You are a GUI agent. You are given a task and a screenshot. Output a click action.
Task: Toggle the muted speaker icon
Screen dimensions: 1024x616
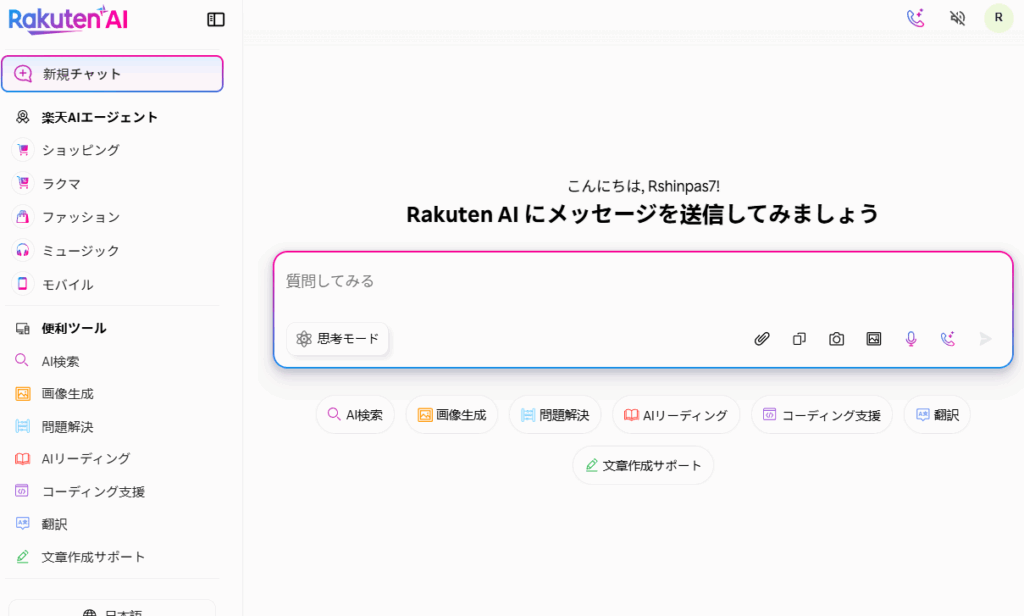point(957,18)
